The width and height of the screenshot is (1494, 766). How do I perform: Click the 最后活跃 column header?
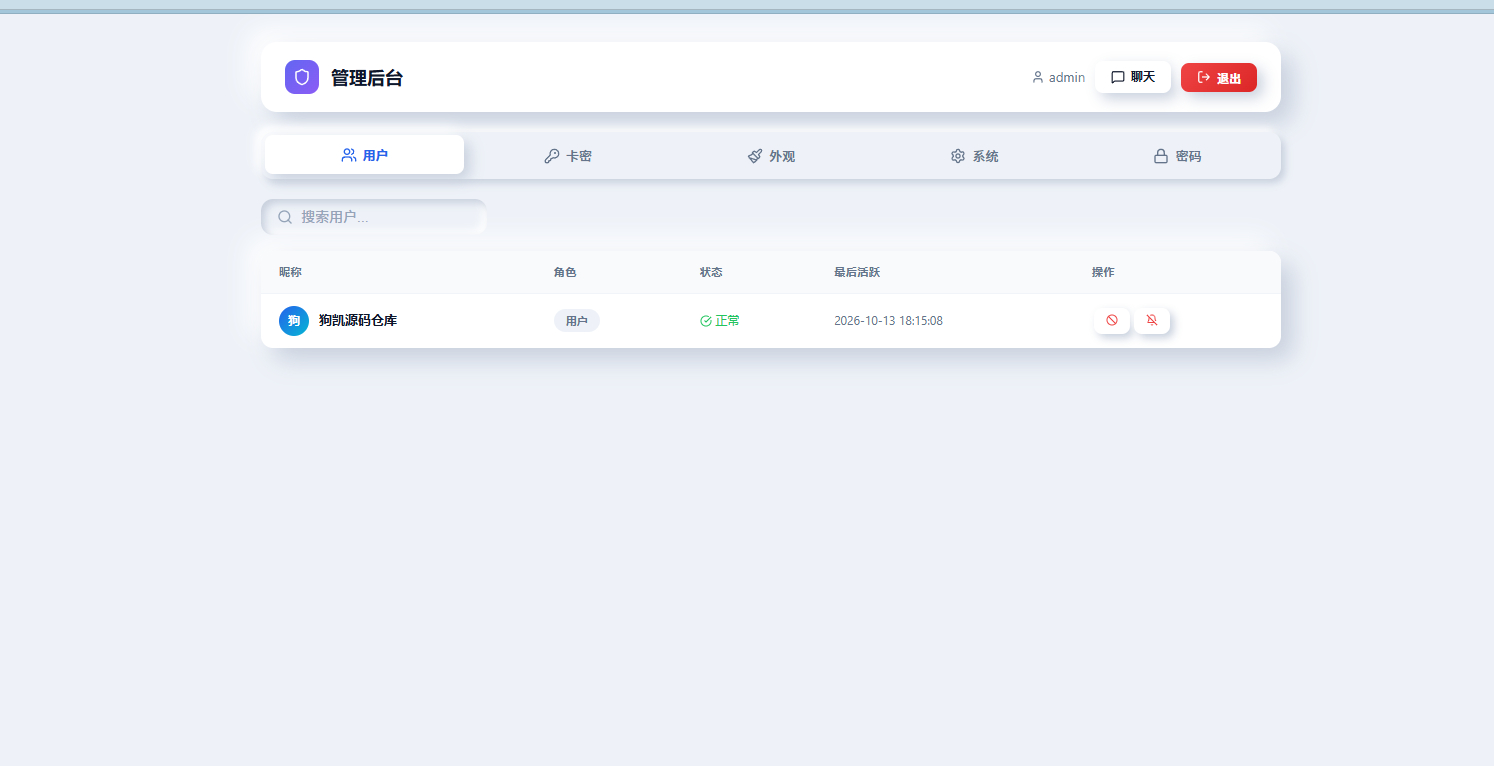[x=857, y=272]
